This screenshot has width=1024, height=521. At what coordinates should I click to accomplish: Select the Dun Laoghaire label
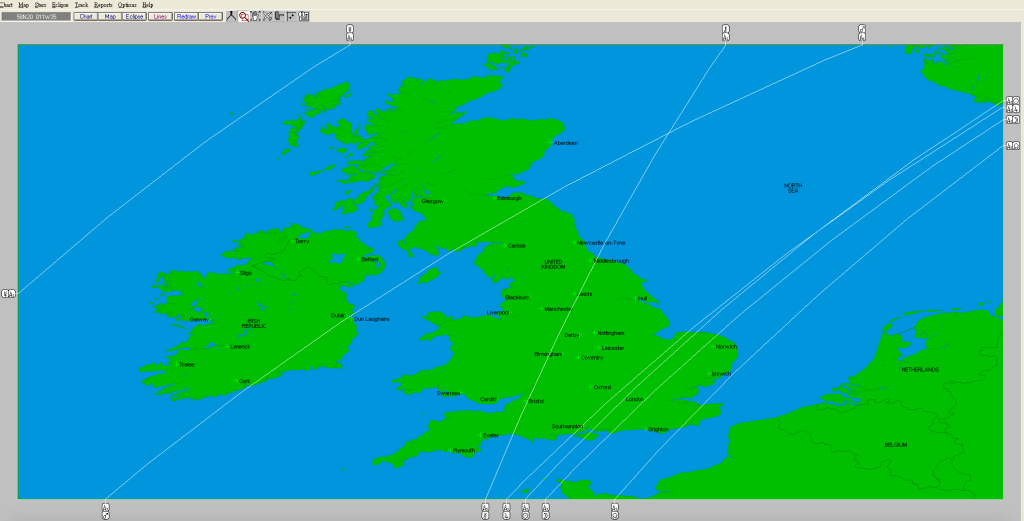coord(372,319)
